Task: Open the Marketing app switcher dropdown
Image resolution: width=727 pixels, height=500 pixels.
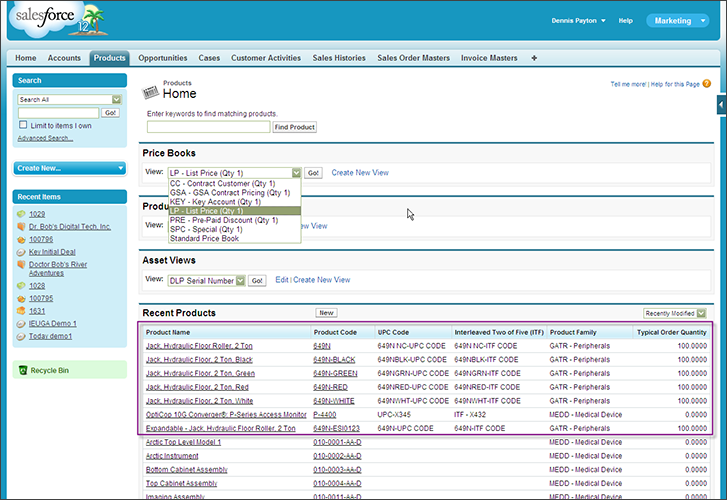Action: click(677, 20)
